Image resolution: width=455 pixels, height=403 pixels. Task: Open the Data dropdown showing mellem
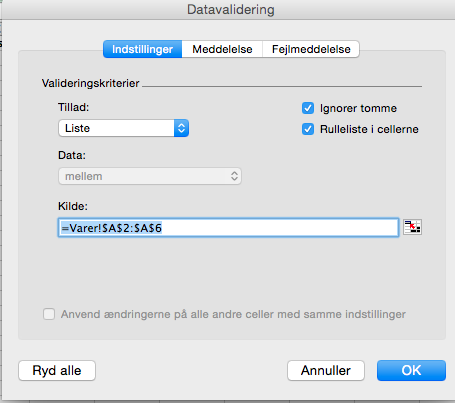click(x=150, y=176)
